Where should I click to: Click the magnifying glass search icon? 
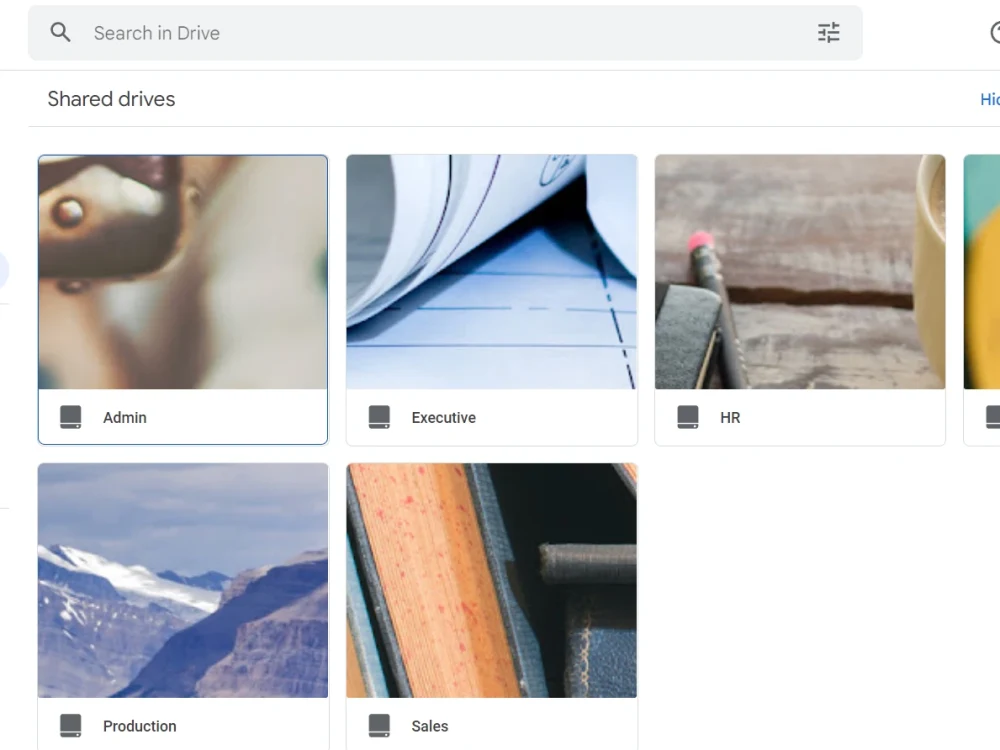click(x=61, y=32)
